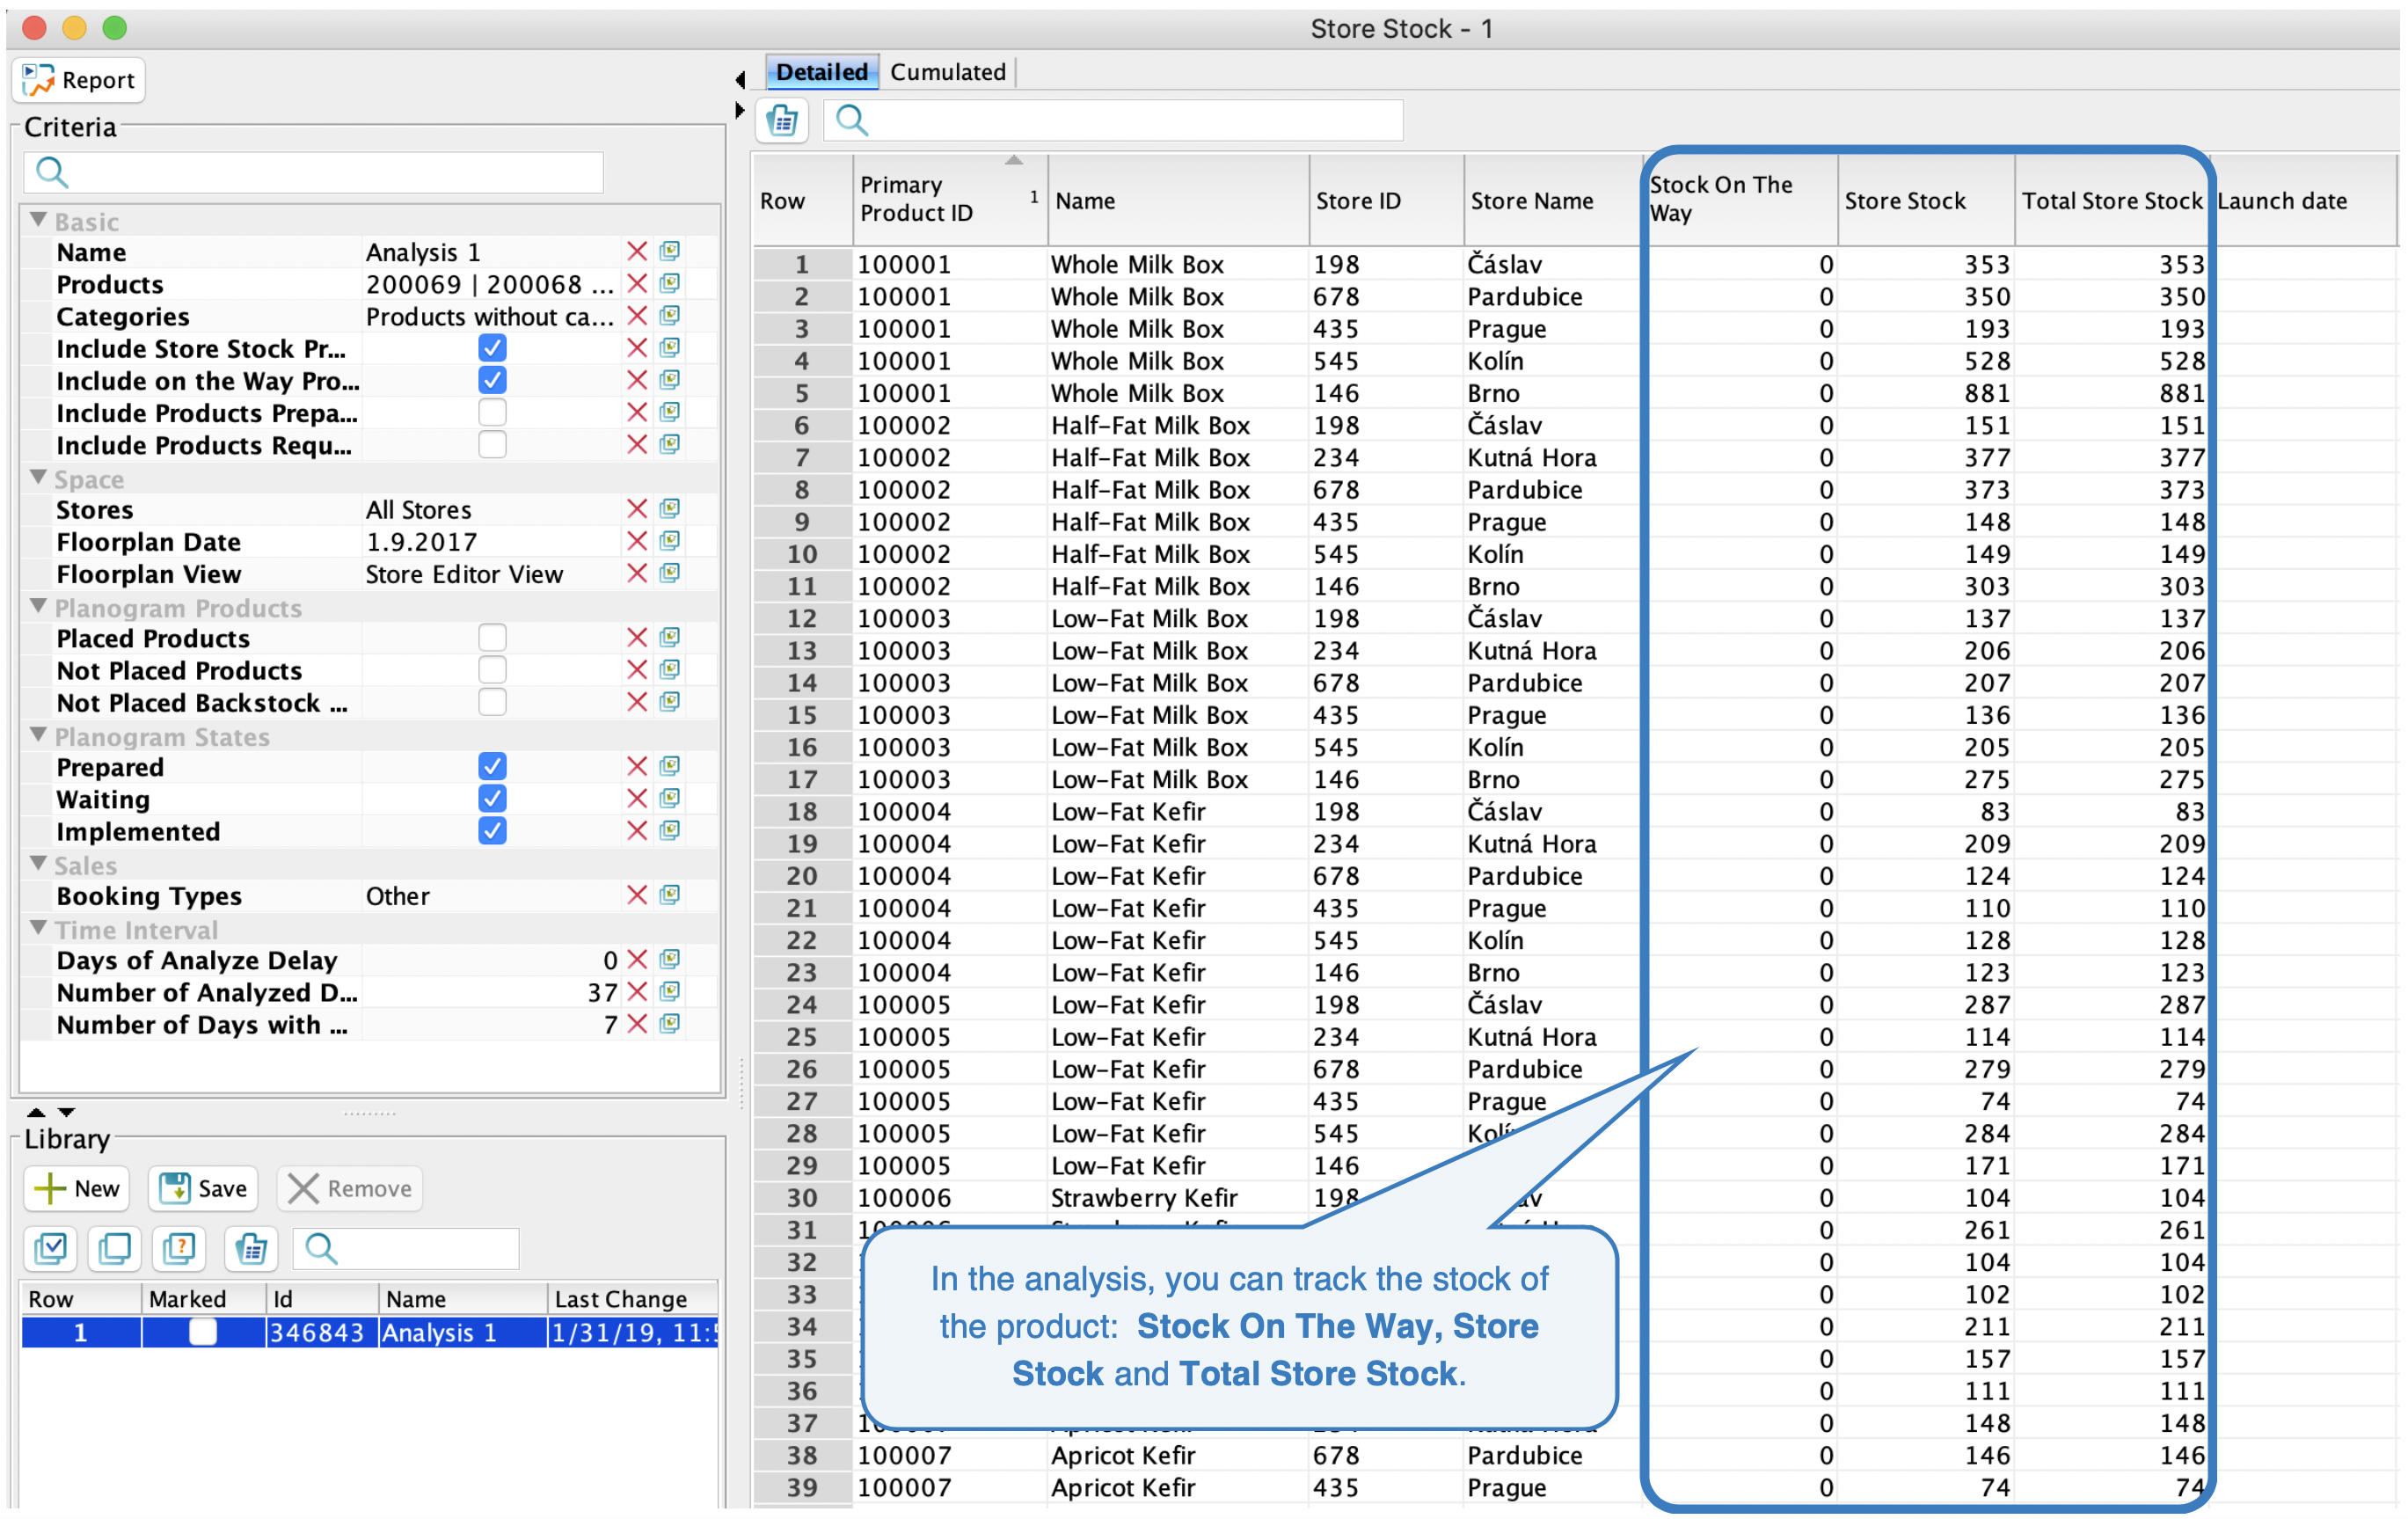The width and height of the screenshot is (2408, 1519).
Task: Click the Save library button
Action: [204, 1188]
